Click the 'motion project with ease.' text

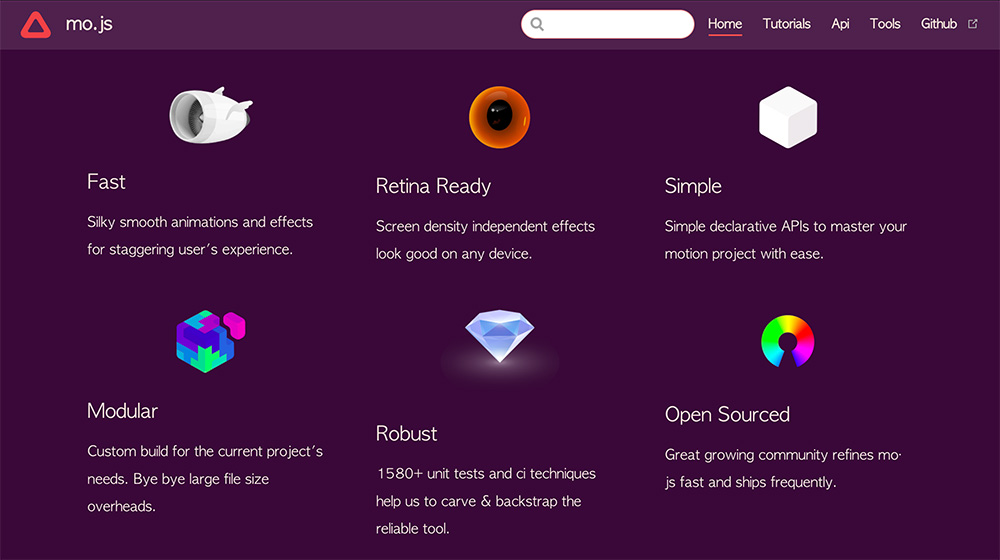click(744, 254)
